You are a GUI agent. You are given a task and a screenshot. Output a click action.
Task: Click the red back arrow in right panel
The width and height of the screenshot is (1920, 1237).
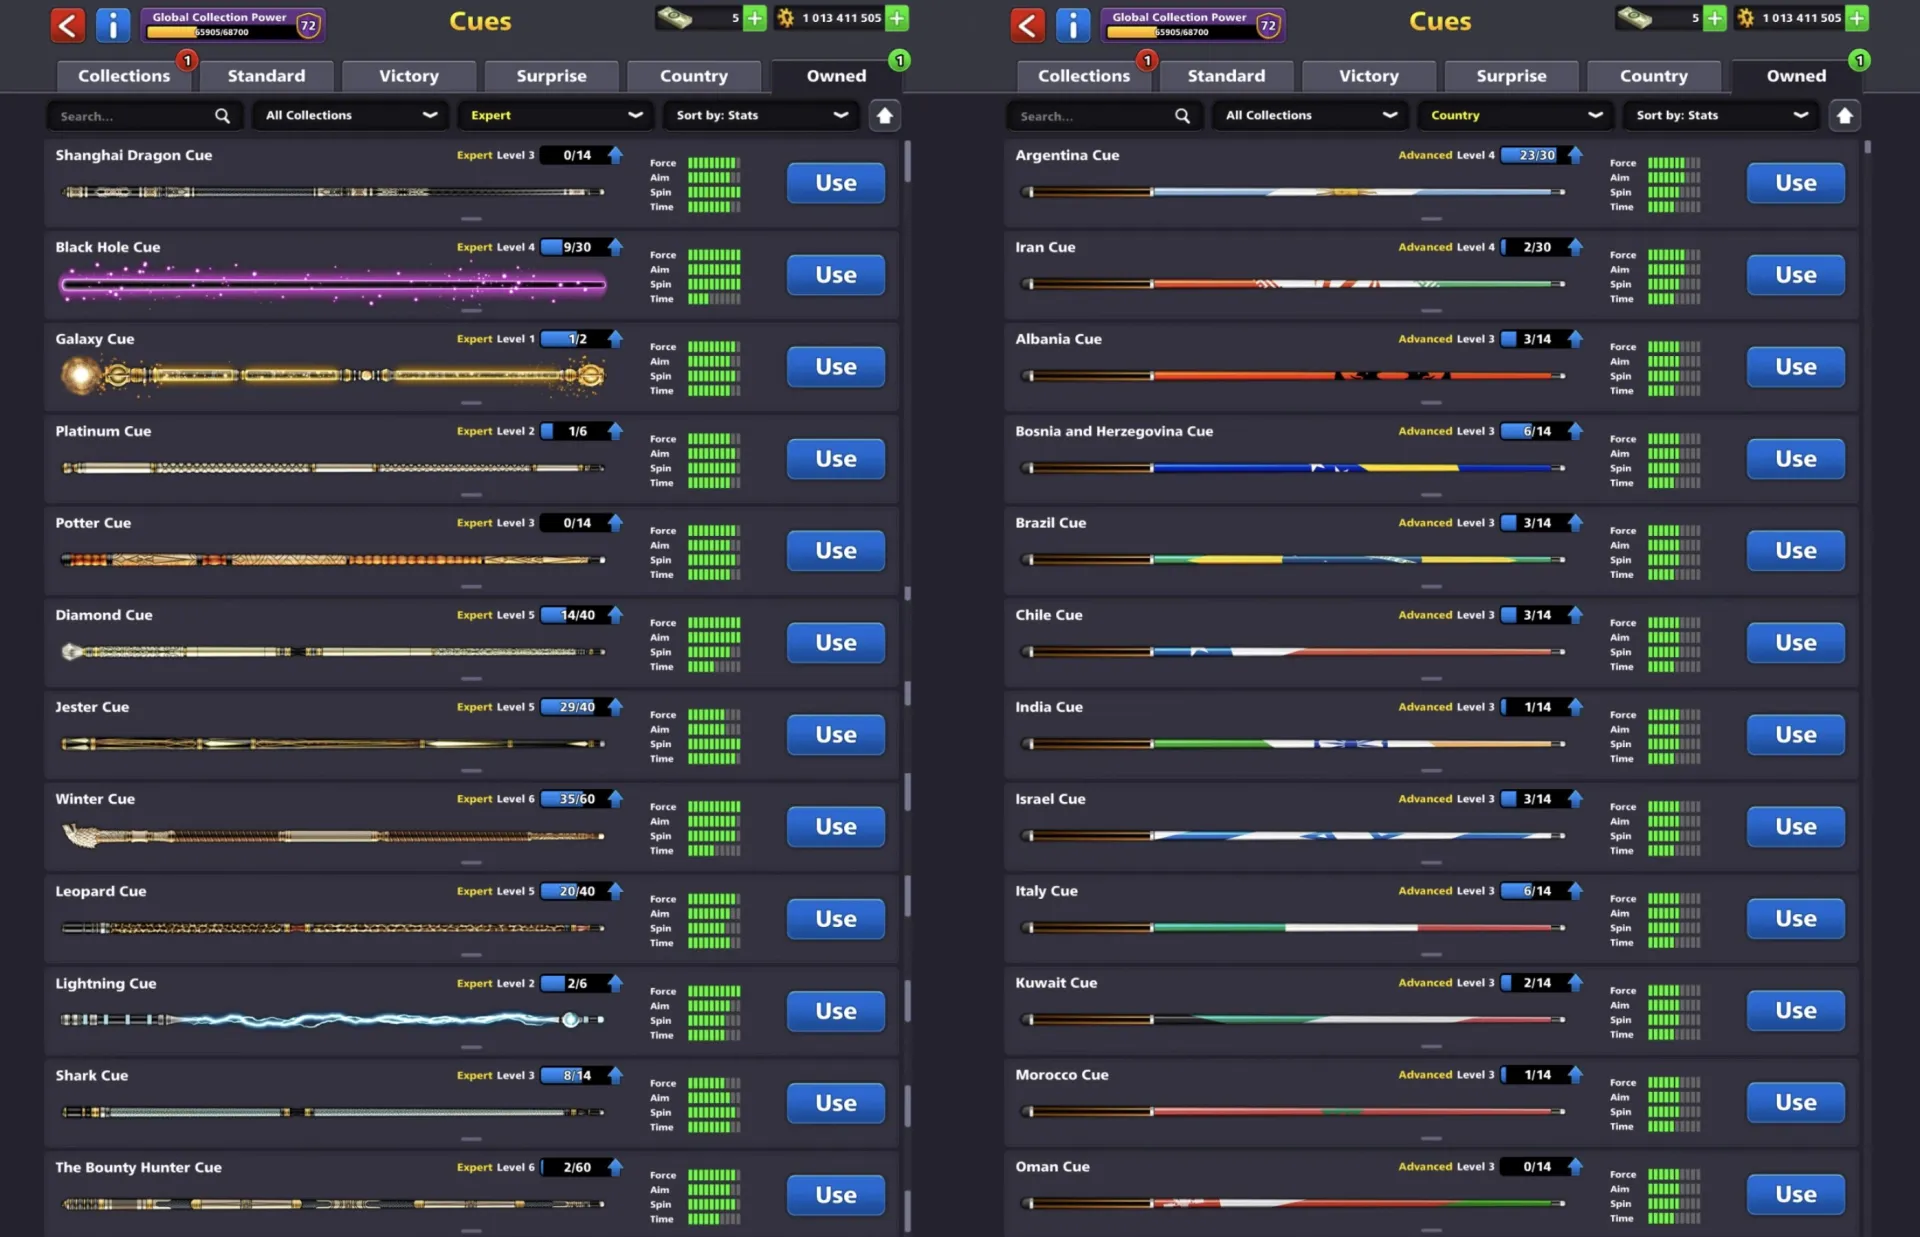pos(1027,24)
